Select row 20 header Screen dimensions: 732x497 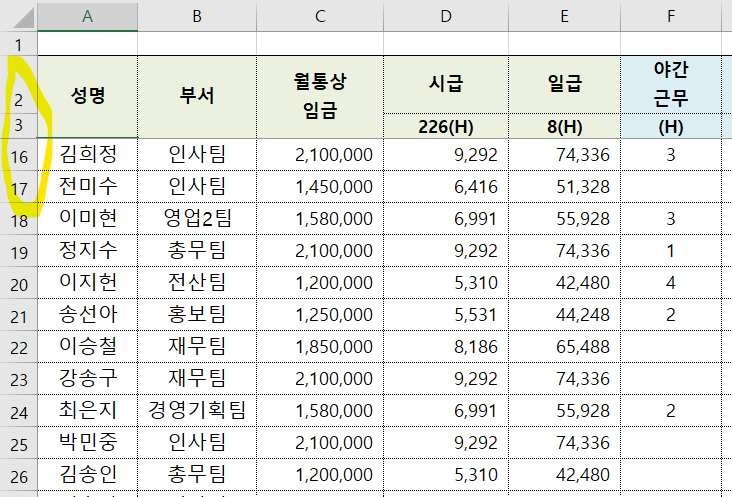(x=19, y=283)
